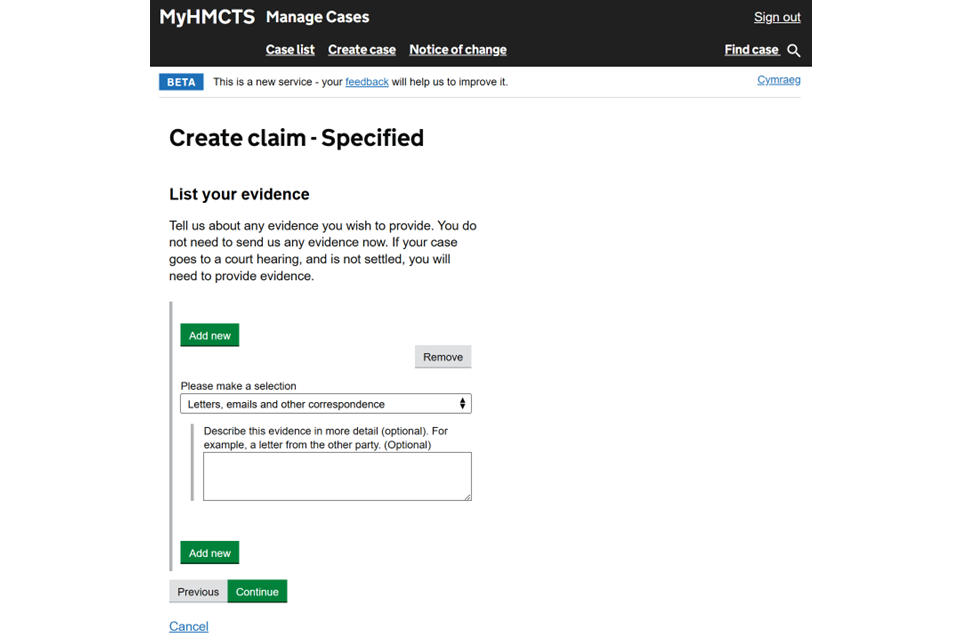Image resolution: width=960 pixels, height=640 pixels.
Task: Focus the evidence description text area
Action: [337, 476]
